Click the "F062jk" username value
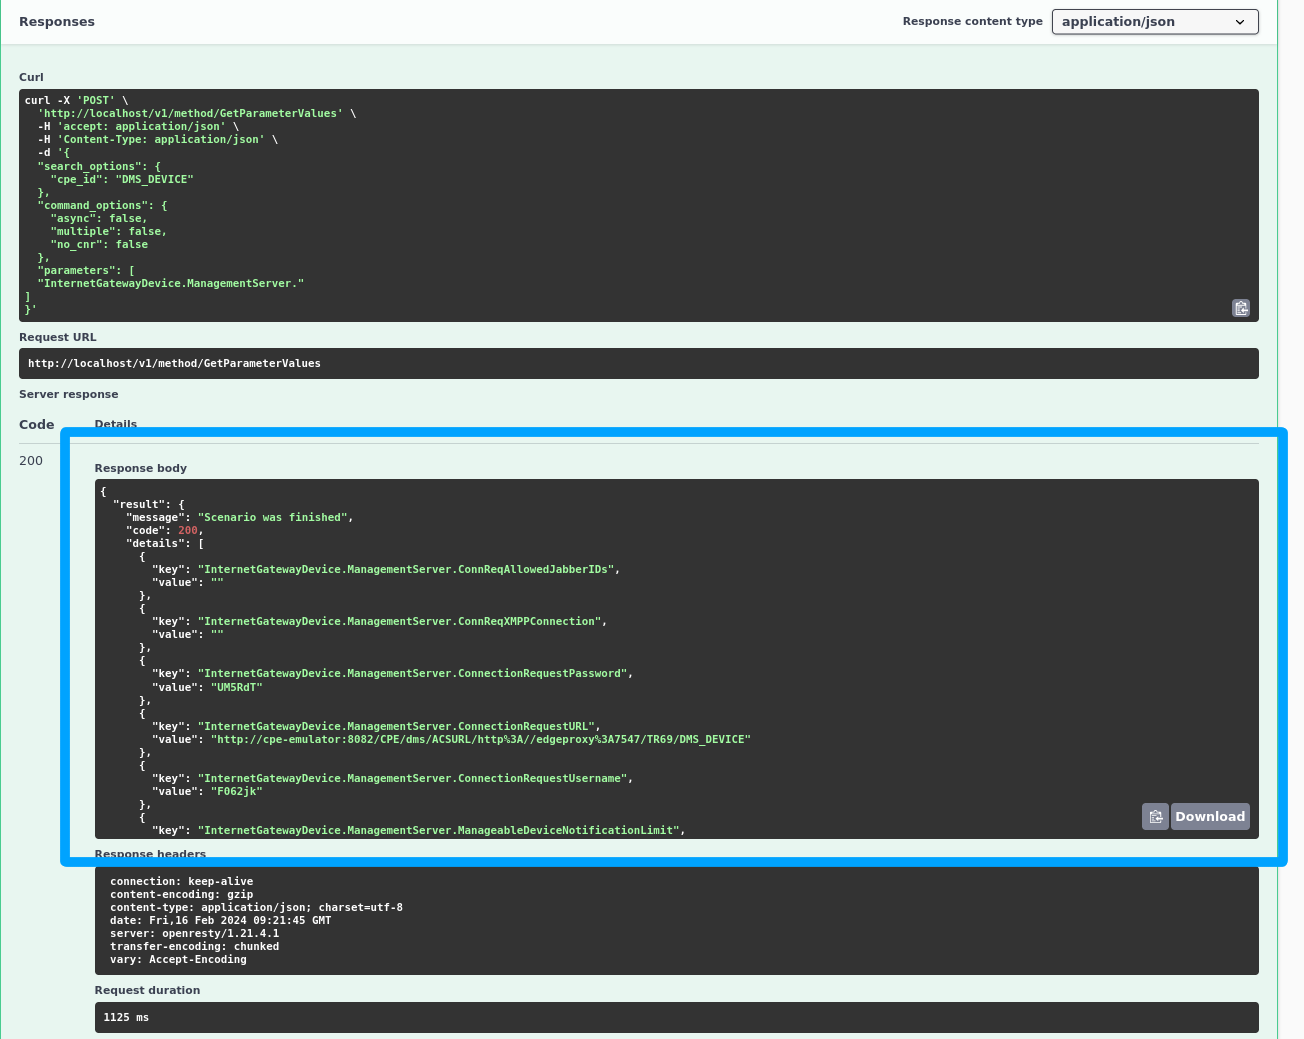The image size is (1304, 1039). (x=236, y=792)
